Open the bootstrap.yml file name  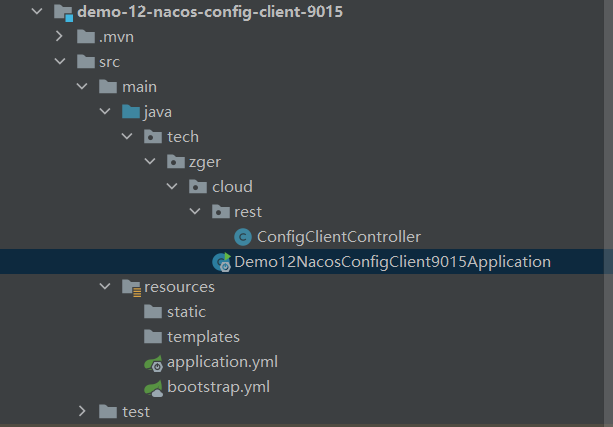click(x=219, y=388)
